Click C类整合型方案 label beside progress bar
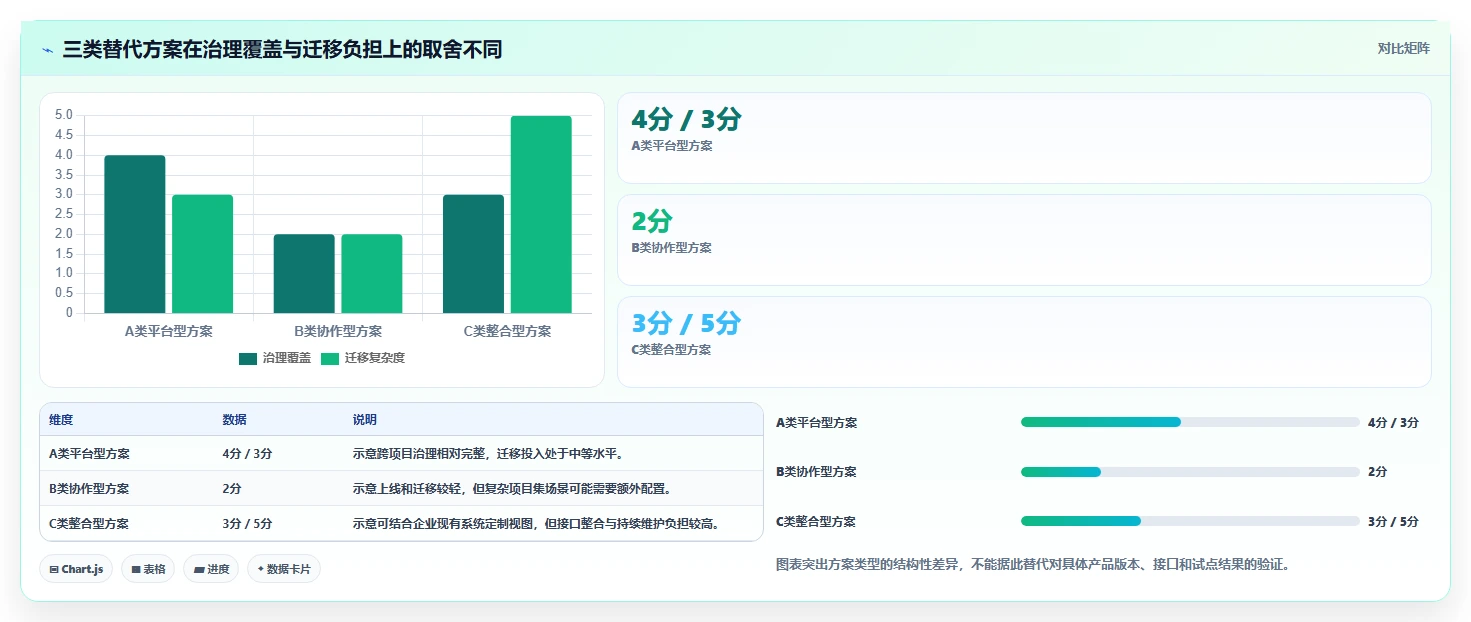This screenshot has width=1471, height=622. (817, 522)
